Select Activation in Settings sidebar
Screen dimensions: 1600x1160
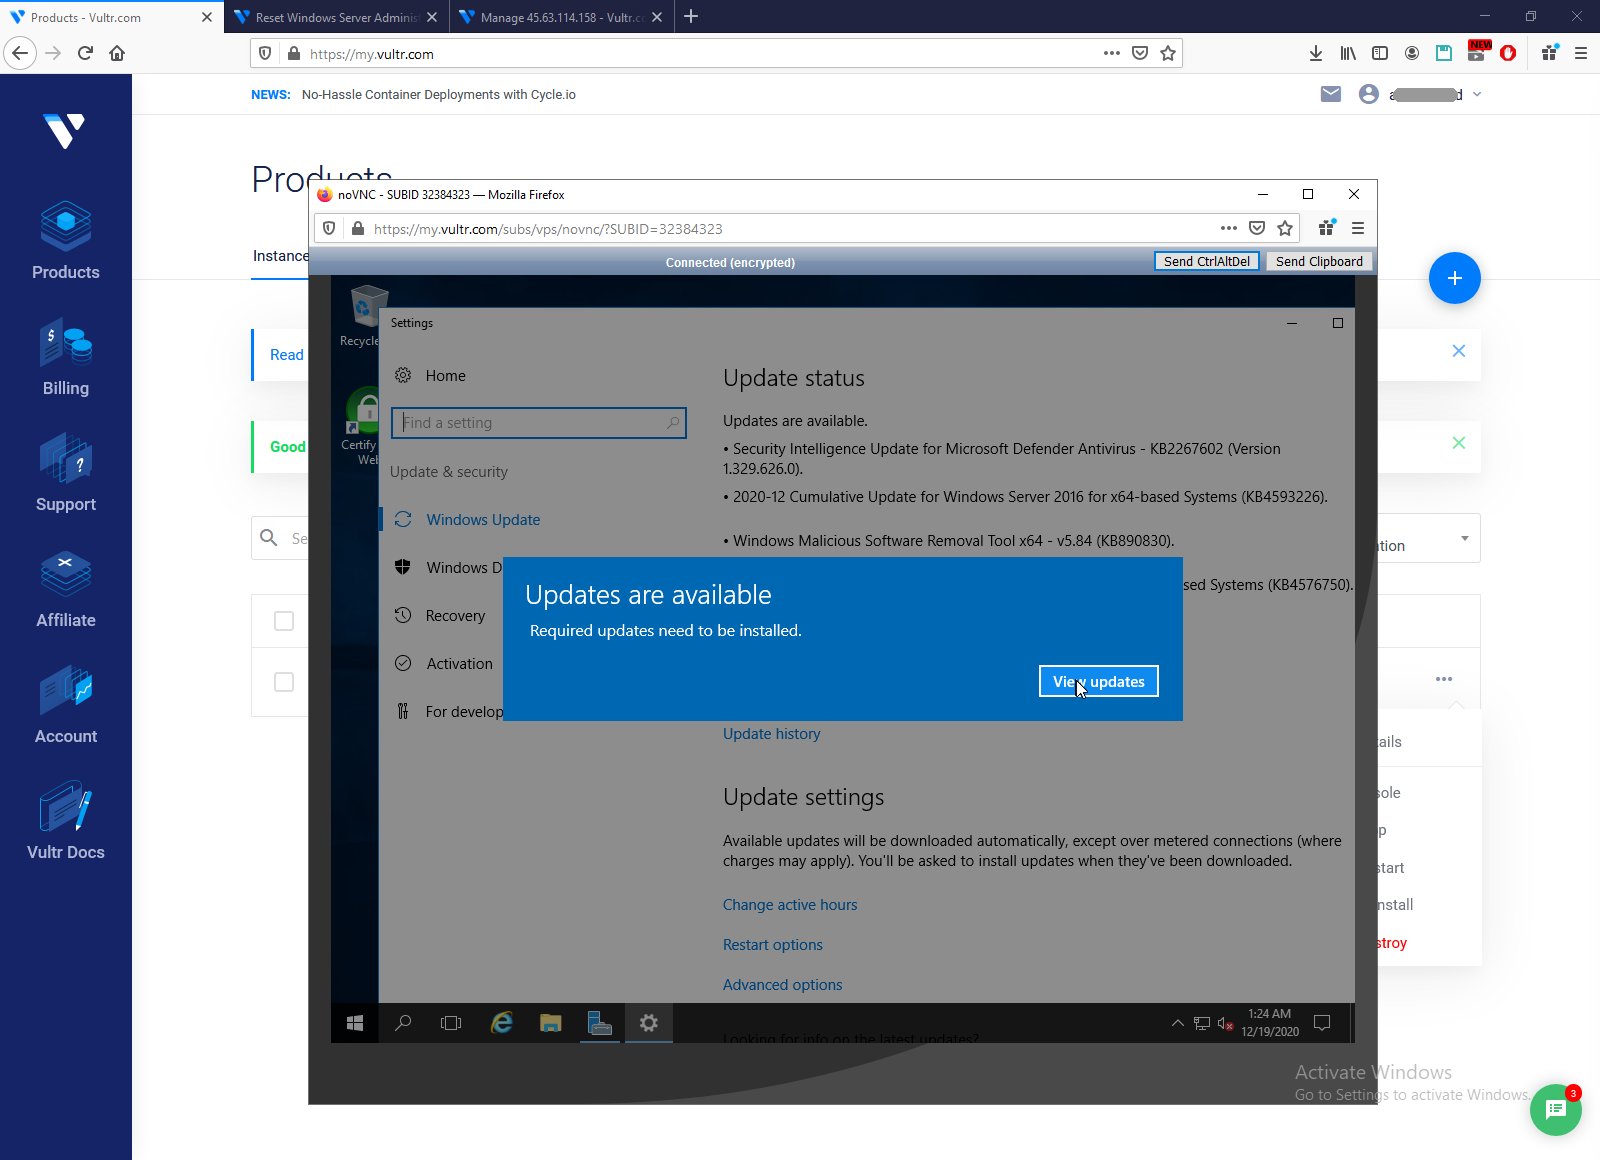pyautogui.click(x=459, y=664)
